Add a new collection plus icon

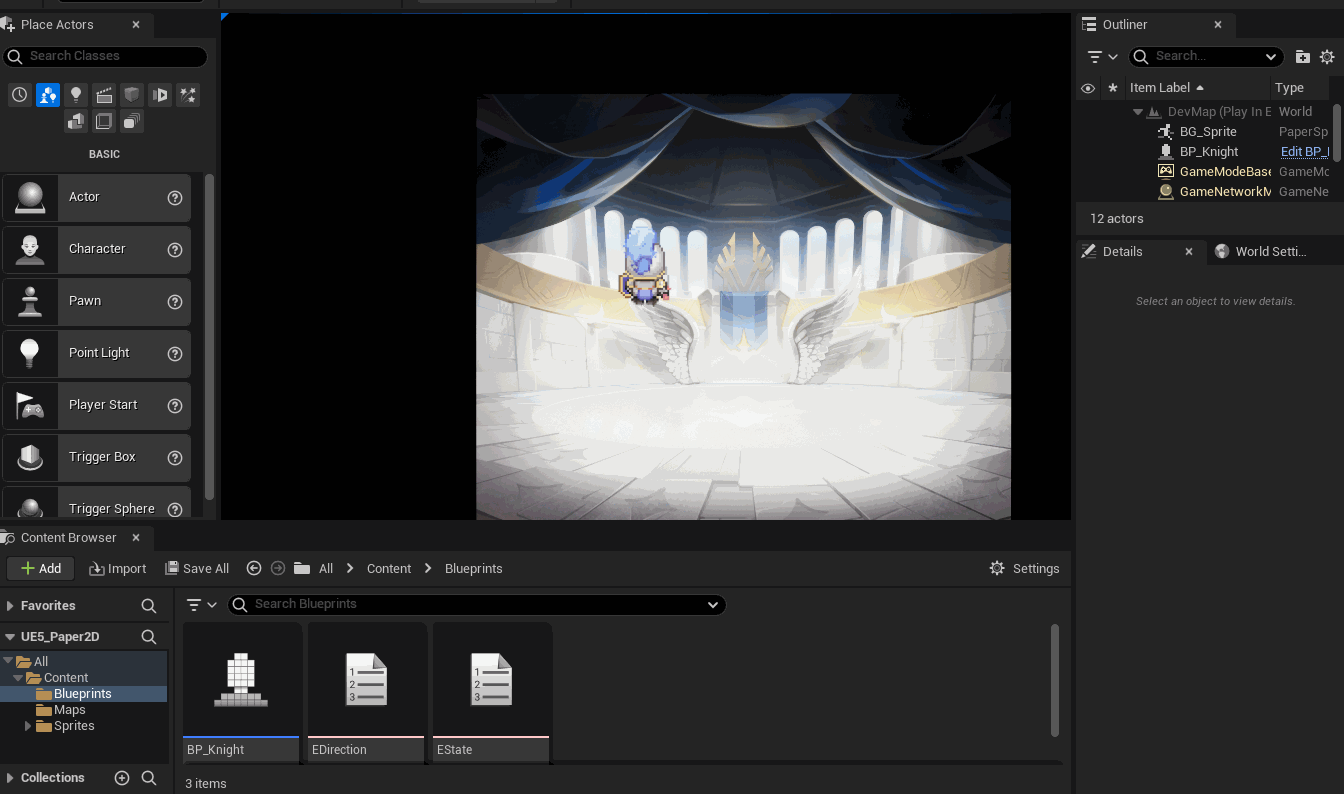(x=122, y=778)
